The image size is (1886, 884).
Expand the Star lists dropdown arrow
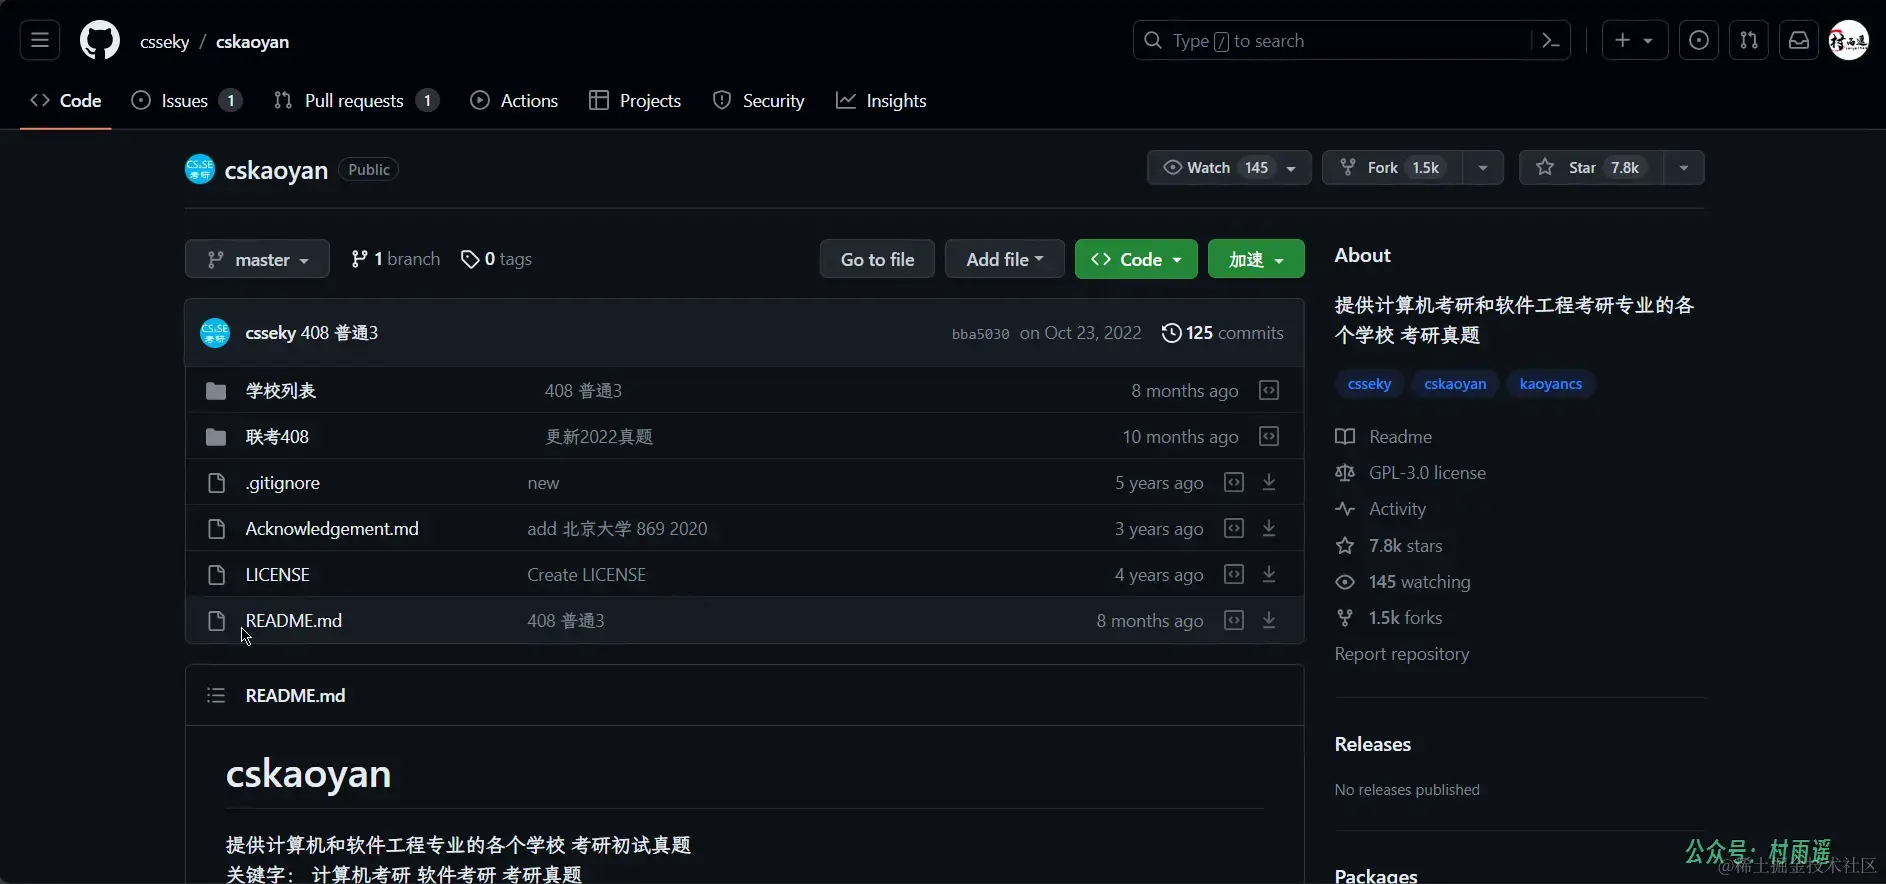[1684, 168]
